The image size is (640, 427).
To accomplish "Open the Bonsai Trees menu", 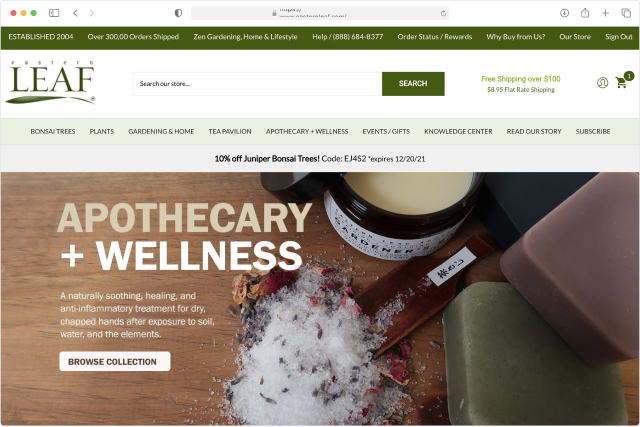I will [x=53, y=131].
